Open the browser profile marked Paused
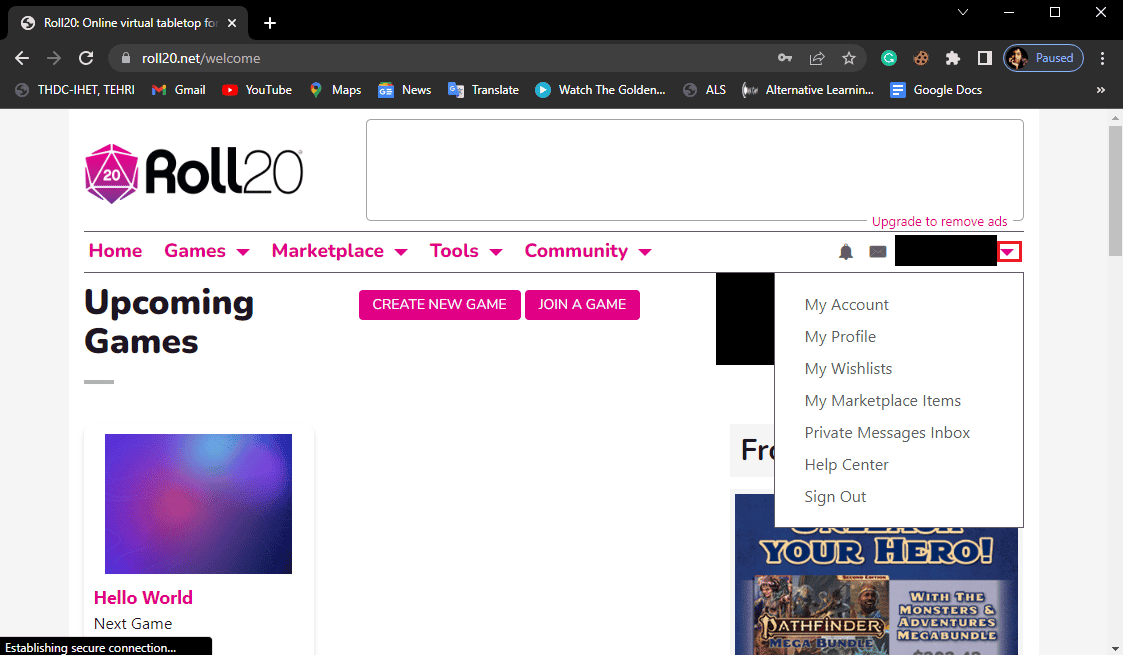The width and height of the screenshot is (1123, 655). [1042, 58]
